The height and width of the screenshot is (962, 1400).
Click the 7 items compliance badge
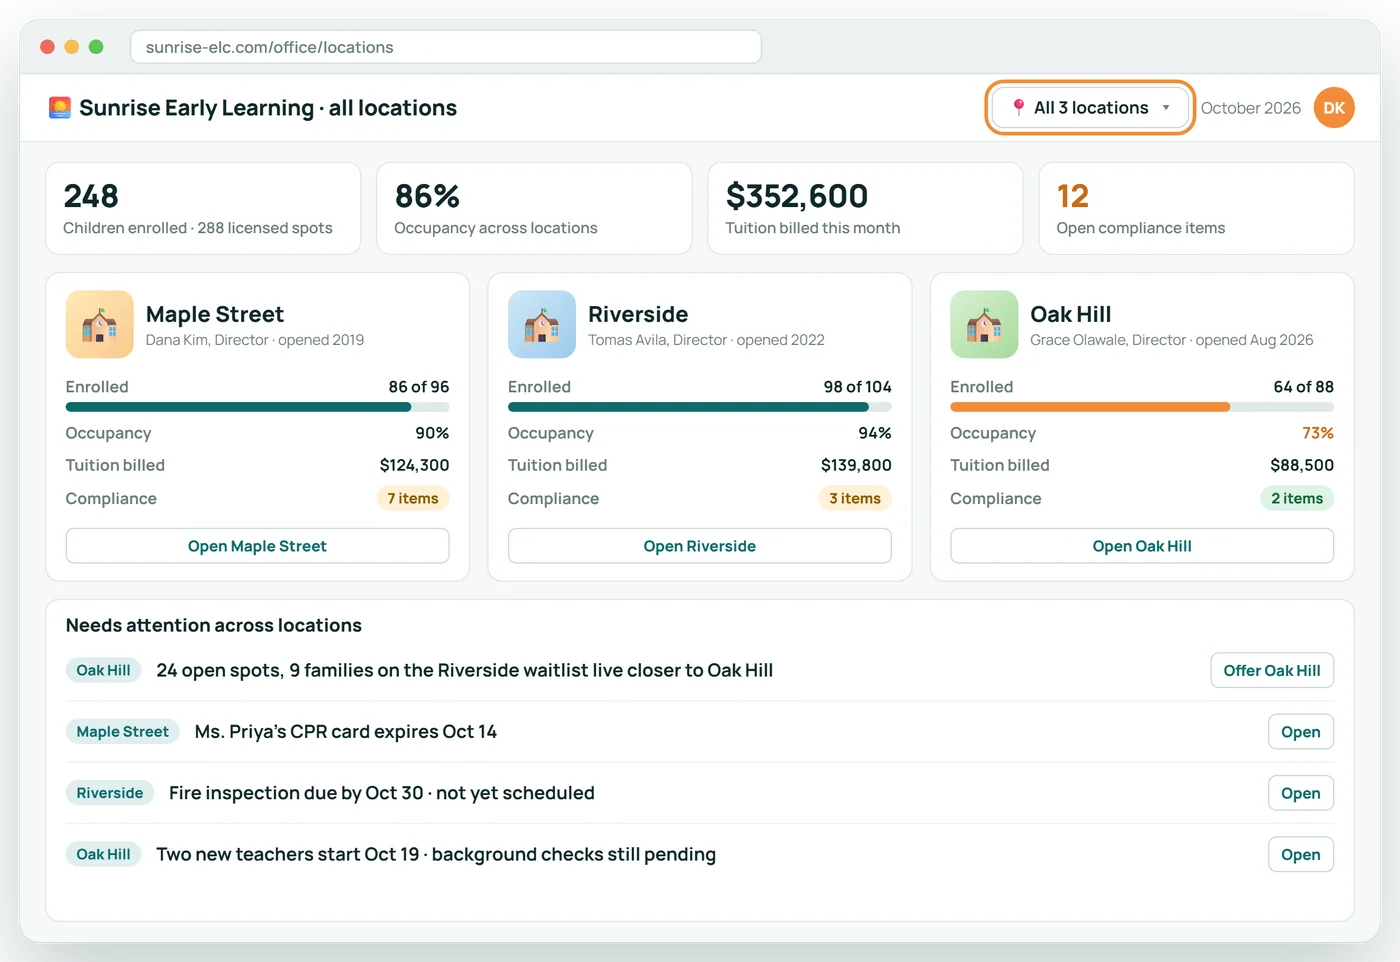pos(413,498)
